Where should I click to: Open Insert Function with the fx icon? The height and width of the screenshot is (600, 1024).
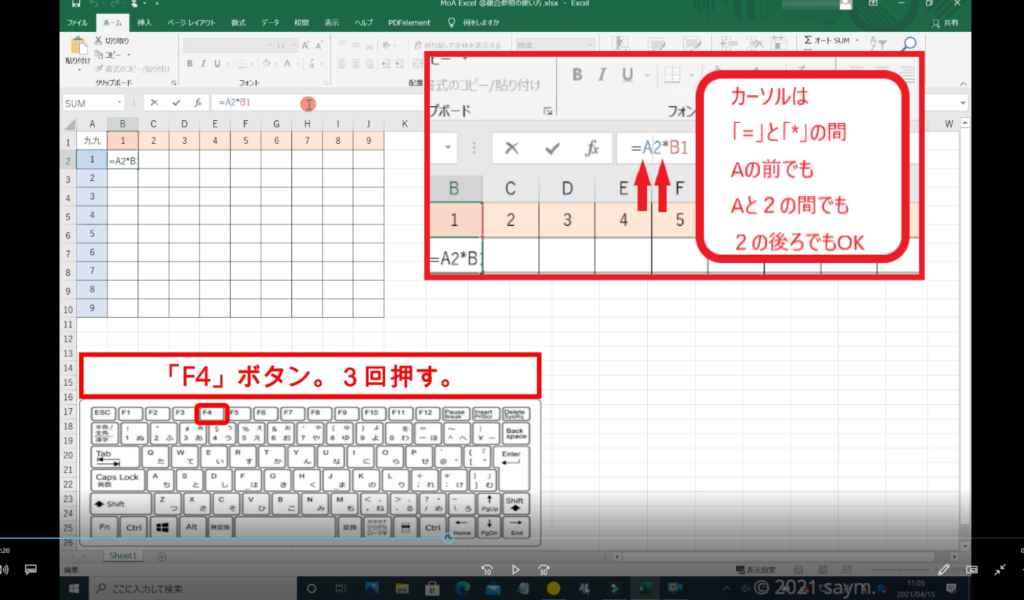pos(198,103)
